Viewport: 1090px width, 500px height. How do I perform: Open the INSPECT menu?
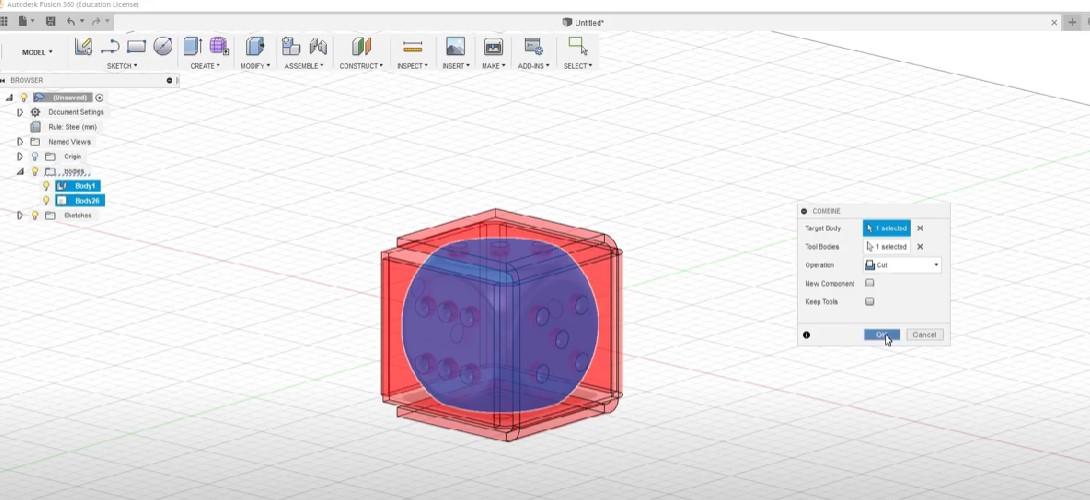coord(412,65)
